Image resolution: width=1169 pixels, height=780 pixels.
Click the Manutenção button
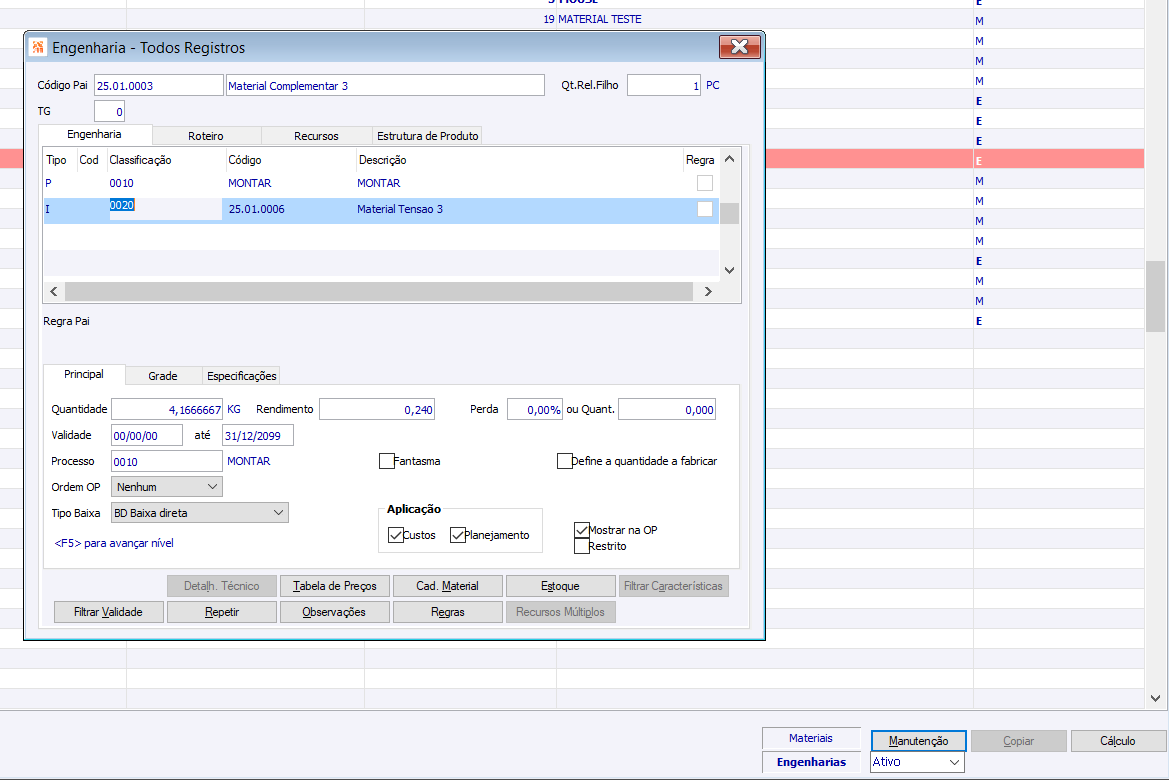pos(918,740)
